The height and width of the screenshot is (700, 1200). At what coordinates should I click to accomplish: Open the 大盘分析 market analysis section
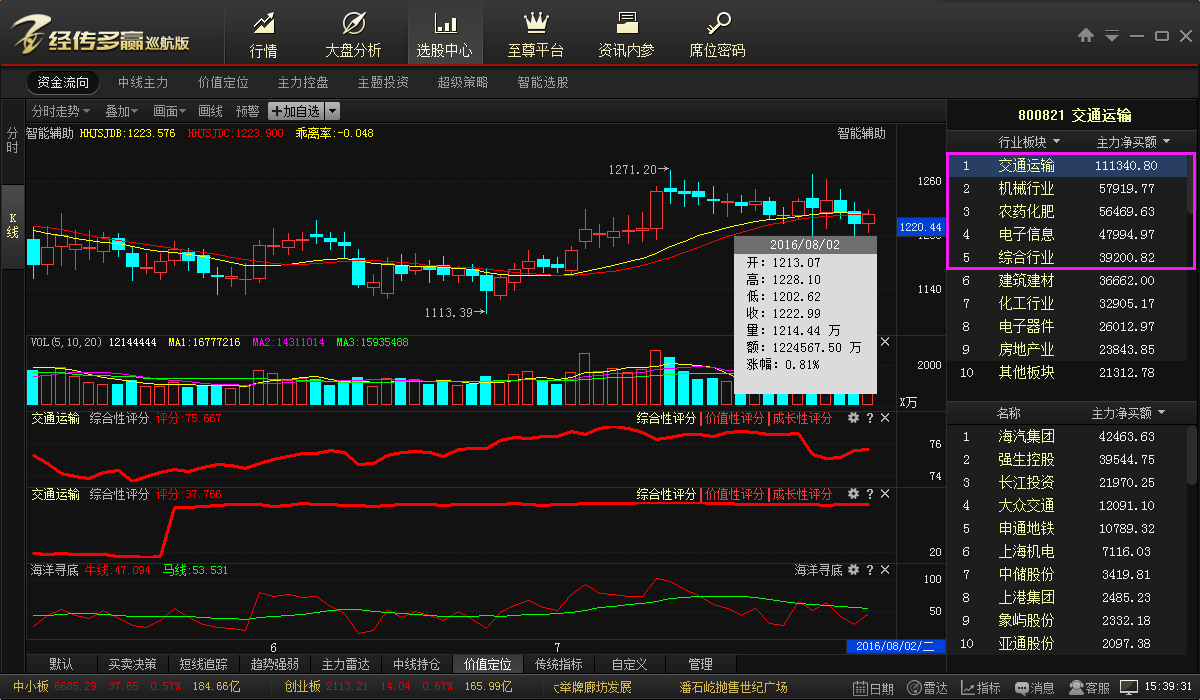353,34
